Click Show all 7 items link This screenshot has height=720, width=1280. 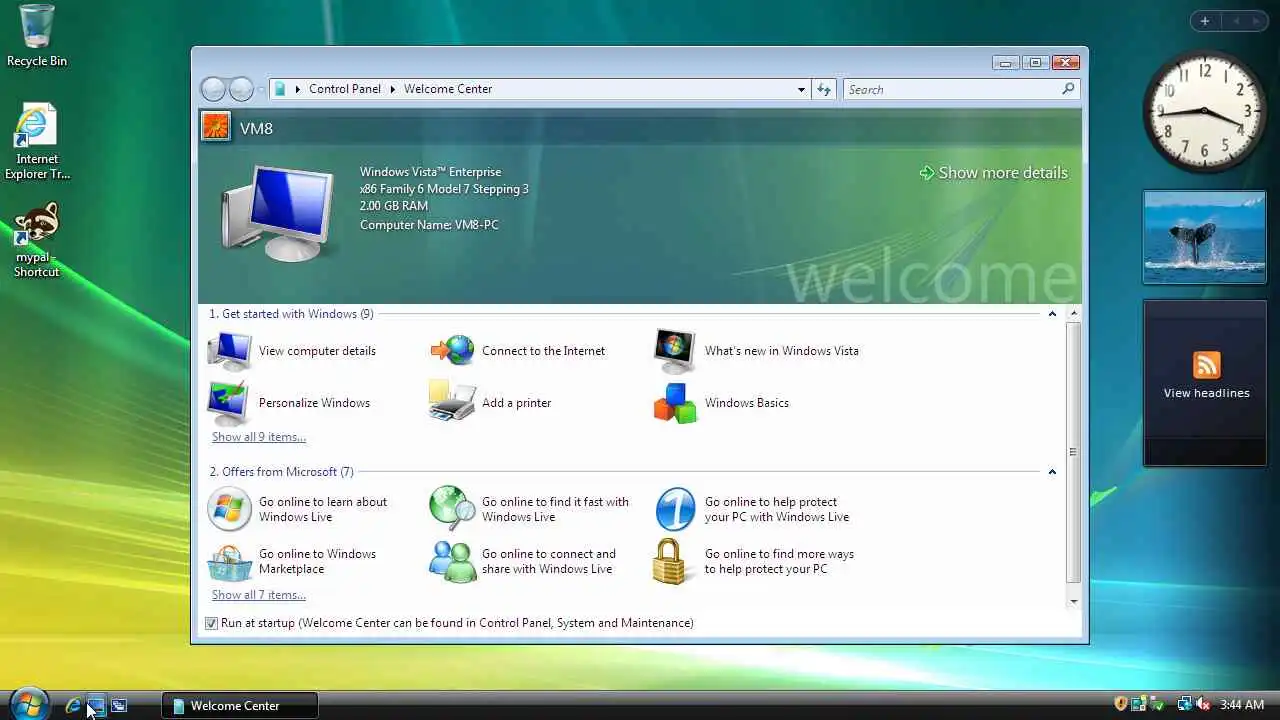(x=259, y=595)
